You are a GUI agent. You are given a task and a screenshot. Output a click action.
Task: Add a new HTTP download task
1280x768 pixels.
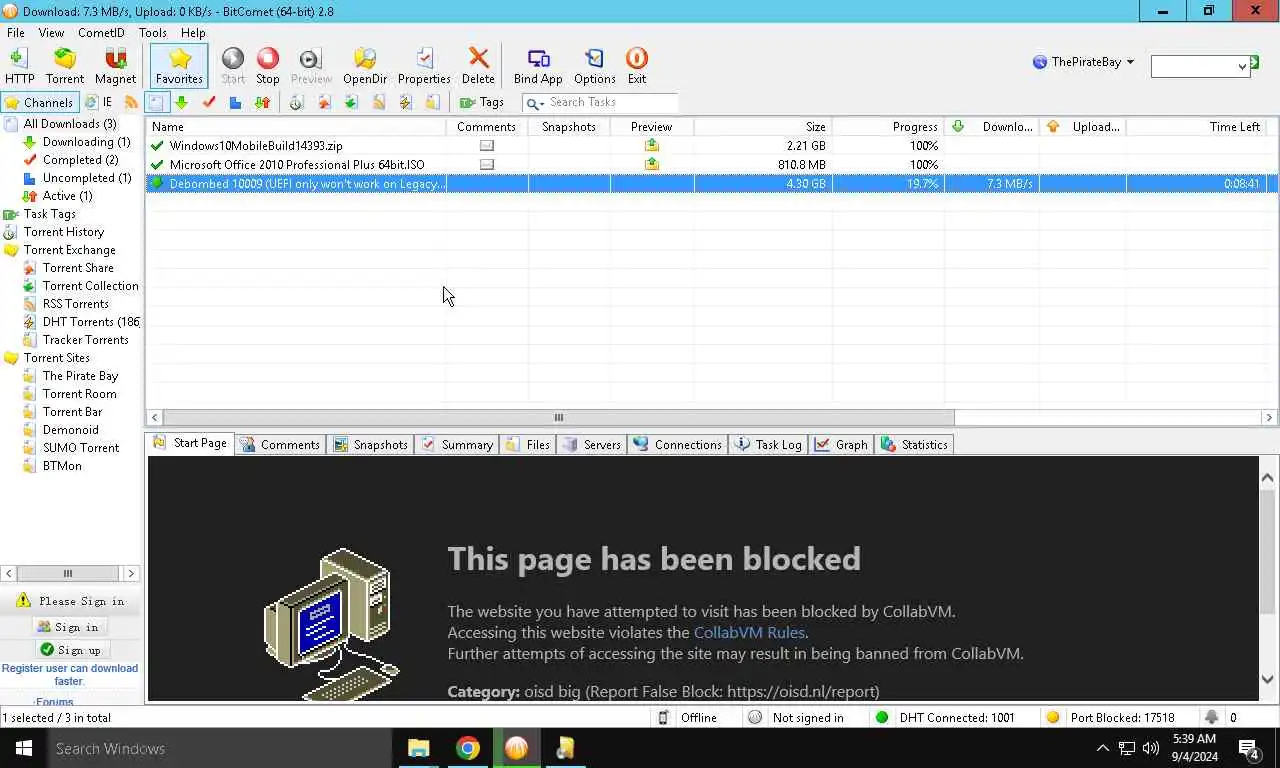[19, 66]
